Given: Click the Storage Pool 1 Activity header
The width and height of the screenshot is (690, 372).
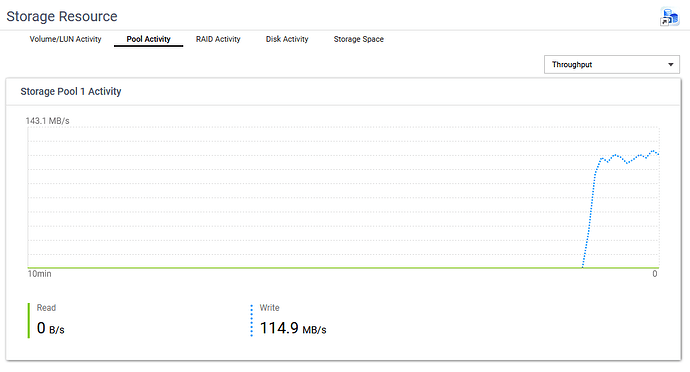Looking at the screenshot, I should 71,92.
